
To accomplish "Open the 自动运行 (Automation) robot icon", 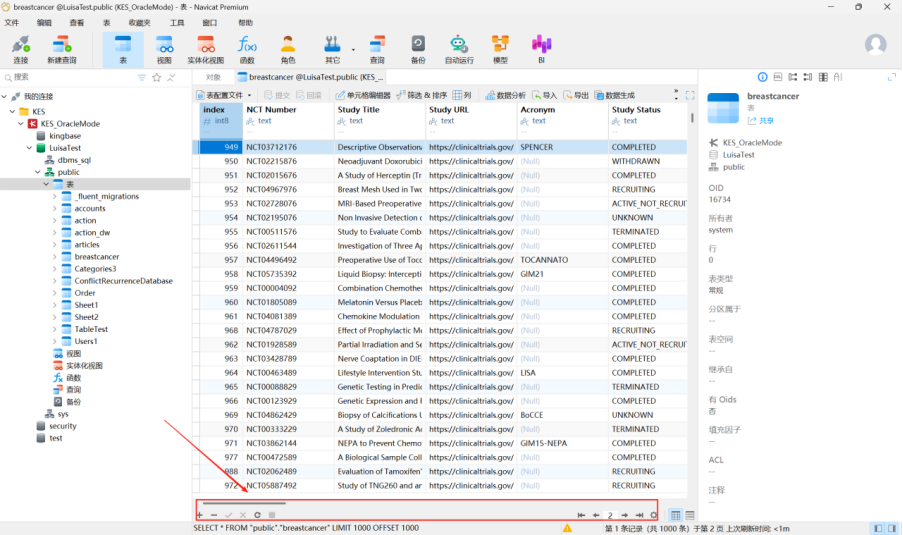I will coord(459,48).
